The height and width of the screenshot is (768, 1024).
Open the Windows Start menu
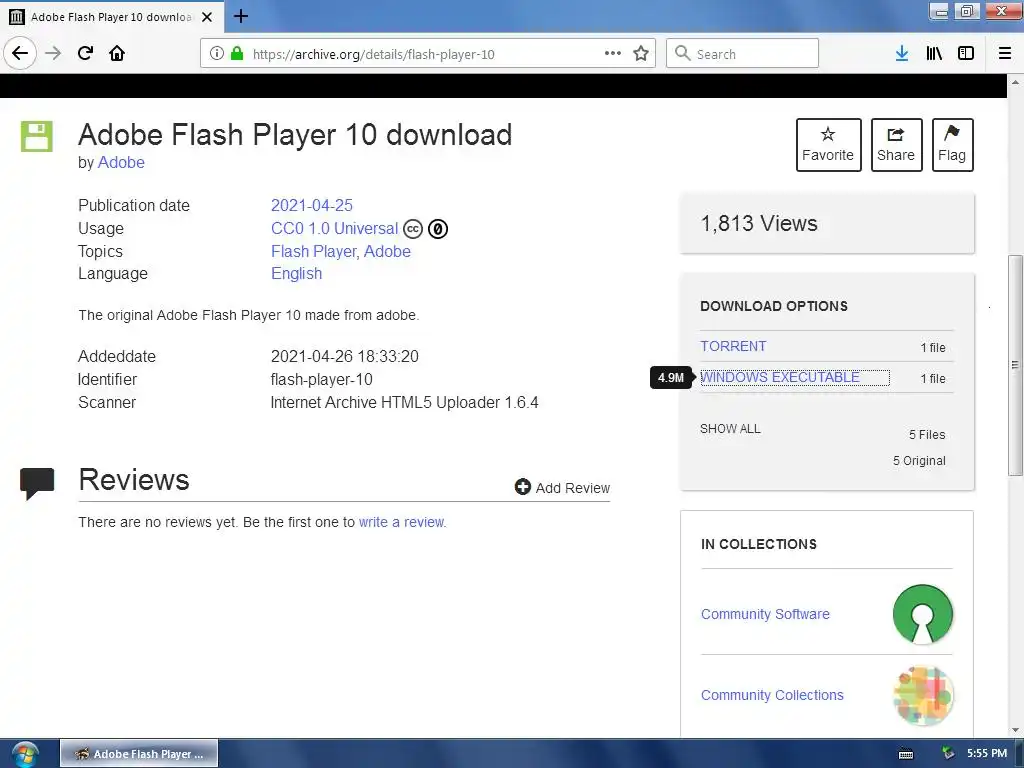(x=25, y=754)
